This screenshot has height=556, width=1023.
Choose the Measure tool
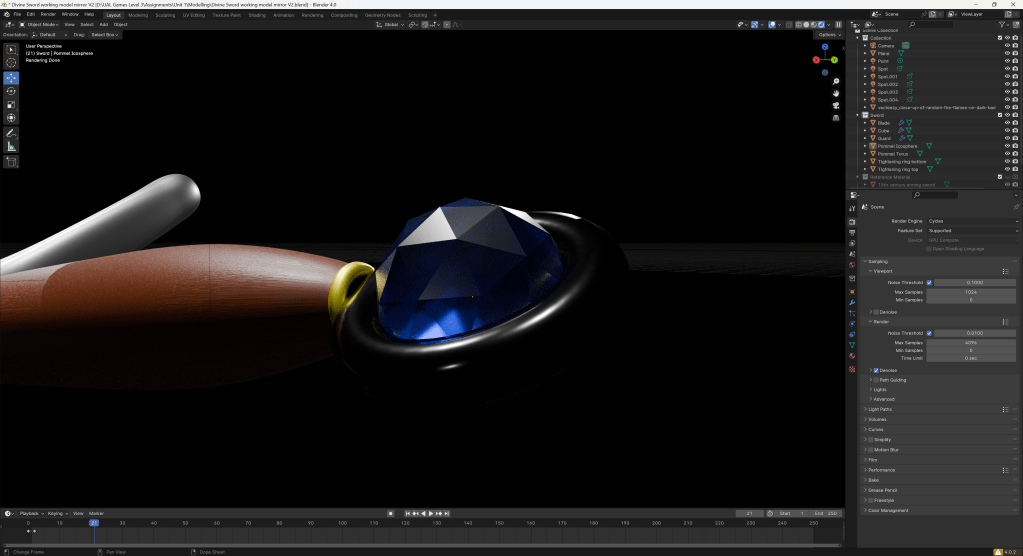tap(11, 147)
